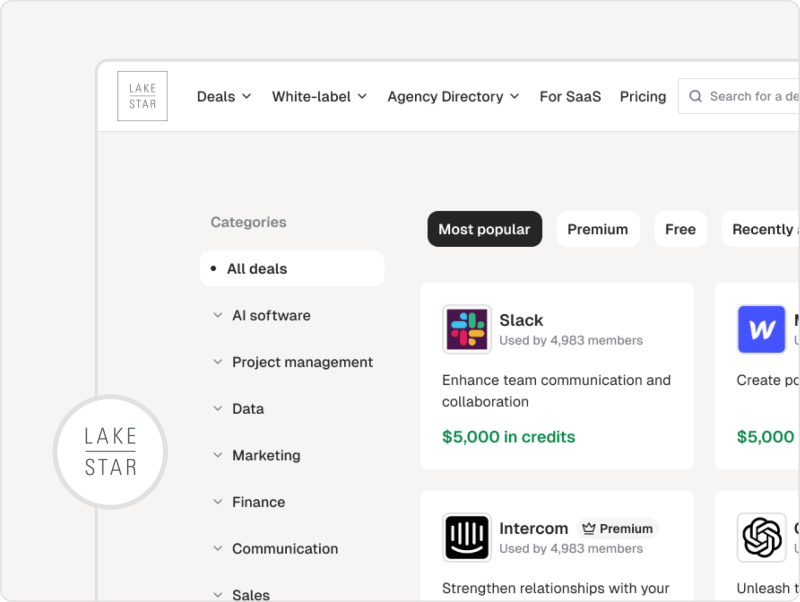Select the For SaaS menu item

pyautogui.click(x=570, y=96)
